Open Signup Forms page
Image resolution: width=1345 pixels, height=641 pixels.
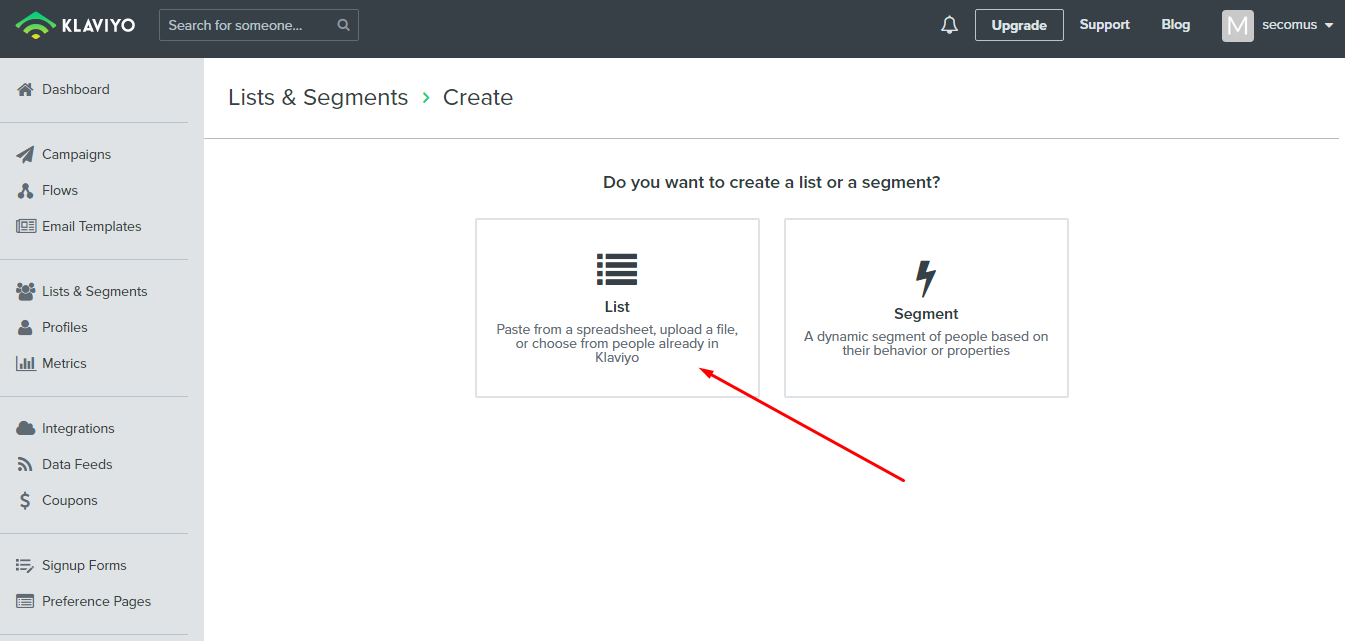pyautogui.click(x=84, y=565)
